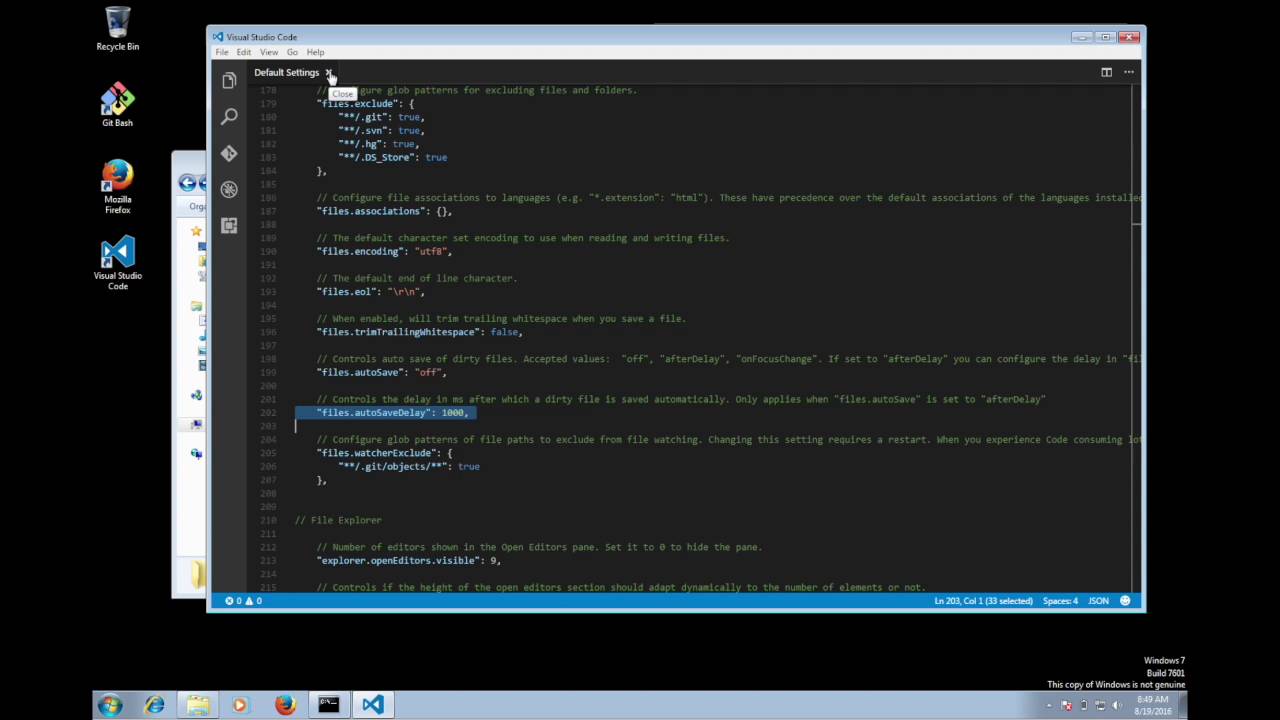Click the Back button in the Explorer window

(x=187, y=182)
